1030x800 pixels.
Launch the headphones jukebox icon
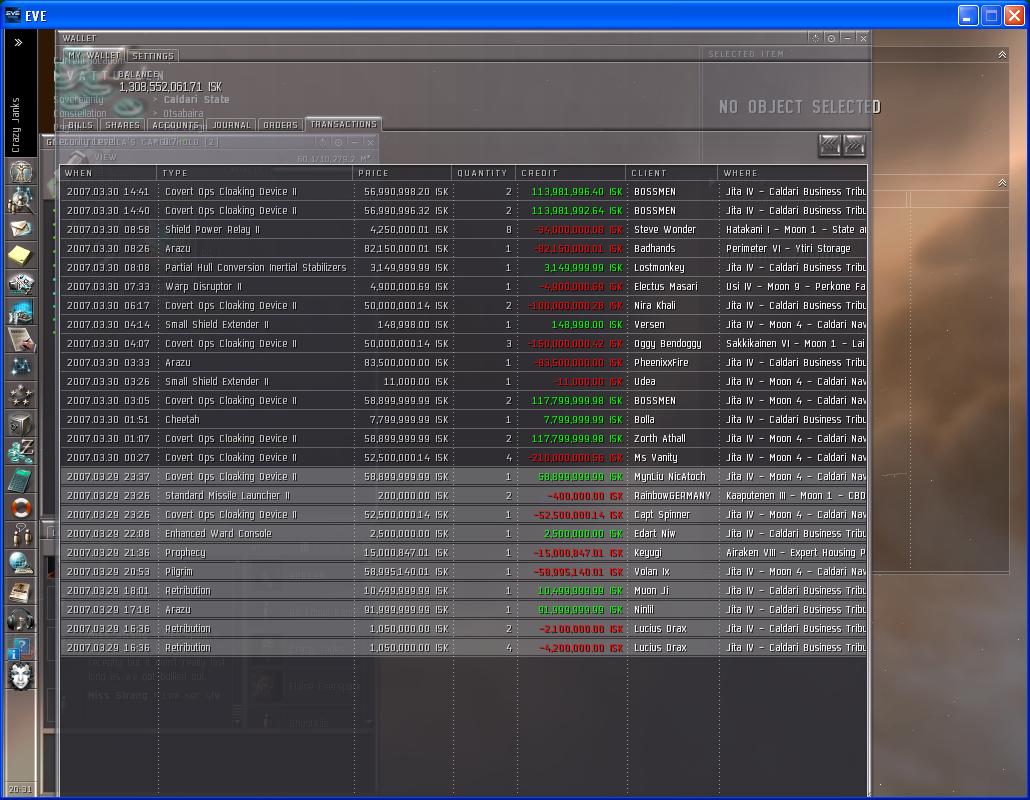[20, 620]
